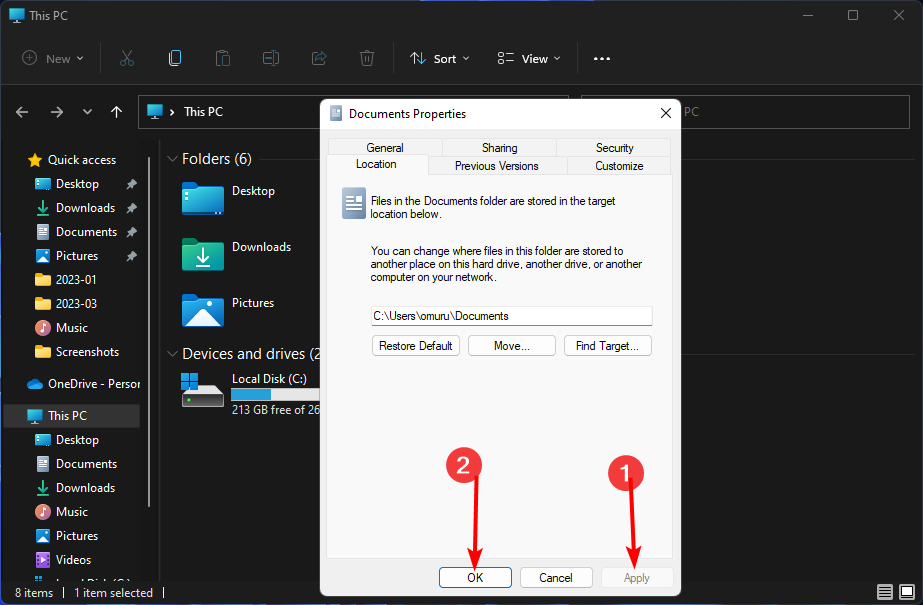The height and width of the screenshot is (605, 923).
Task: Open the See more three-dots menu
Action: click(x=602, y=58)
